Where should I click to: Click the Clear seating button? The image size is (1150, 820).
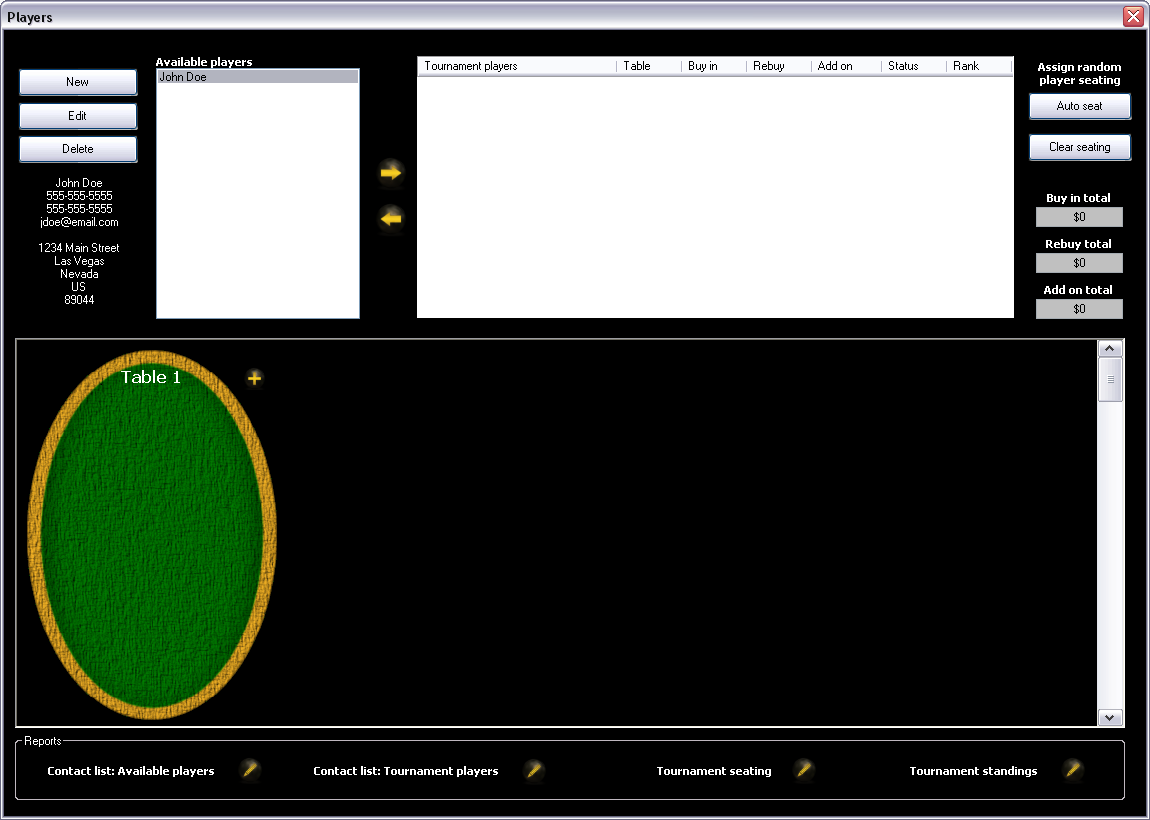click(1079, 147)
